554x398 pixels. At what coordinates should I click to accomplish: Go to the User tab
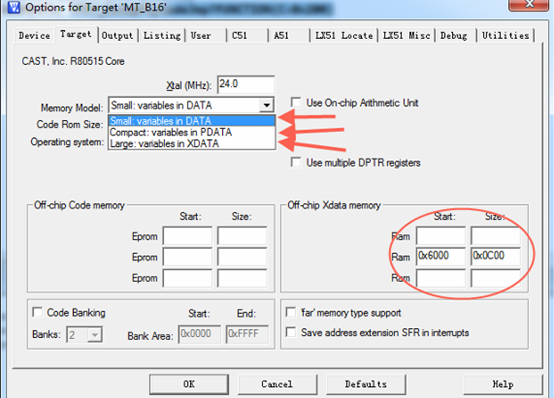pos(201,36)
